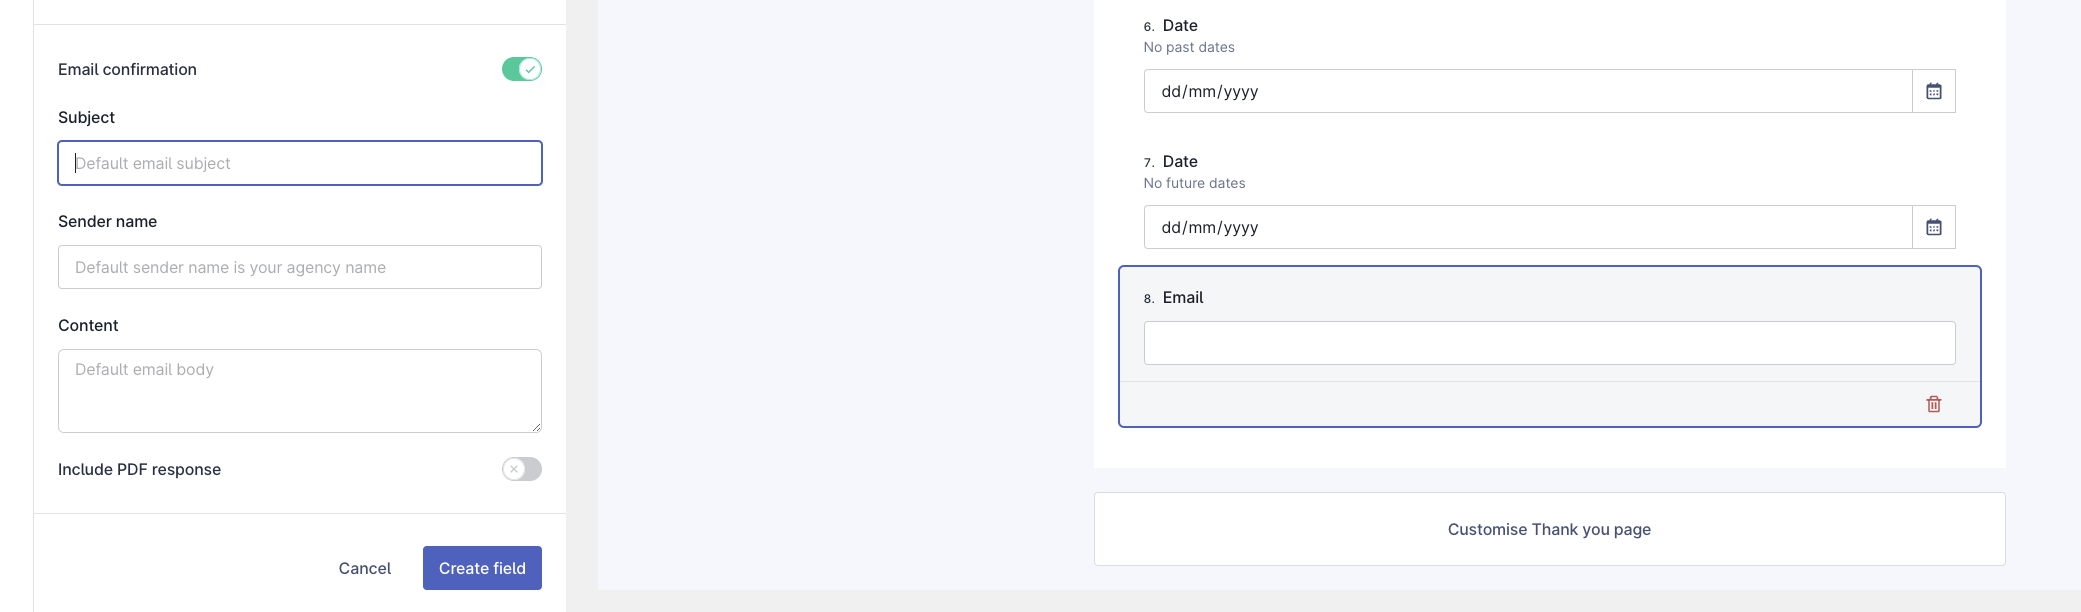Click the Include PDF response label

[x=139, y=468]
